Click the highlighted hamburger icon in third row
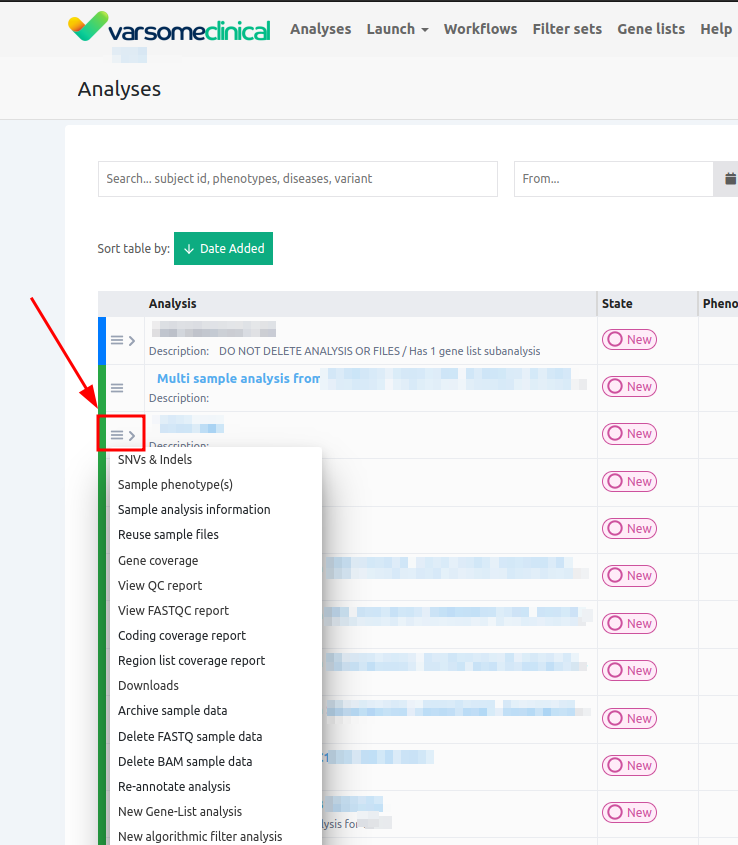The image size is (738, 845). click(x=117, y=434)
